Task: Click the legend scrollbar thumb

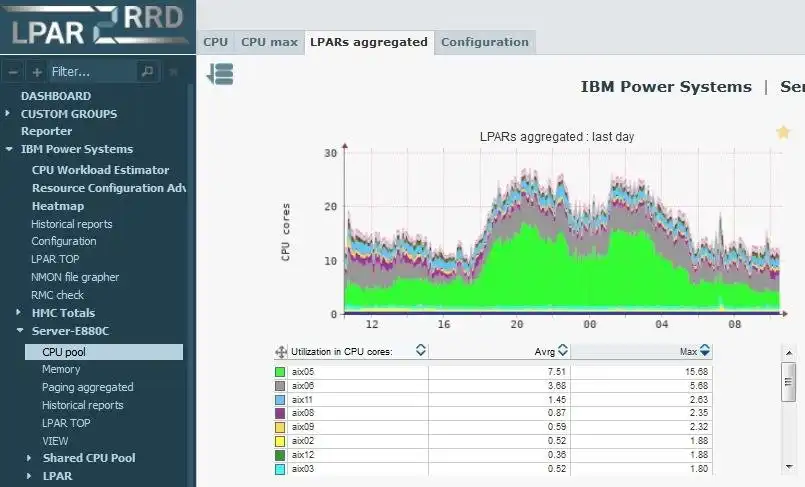Action: click(x=788, y=382)
